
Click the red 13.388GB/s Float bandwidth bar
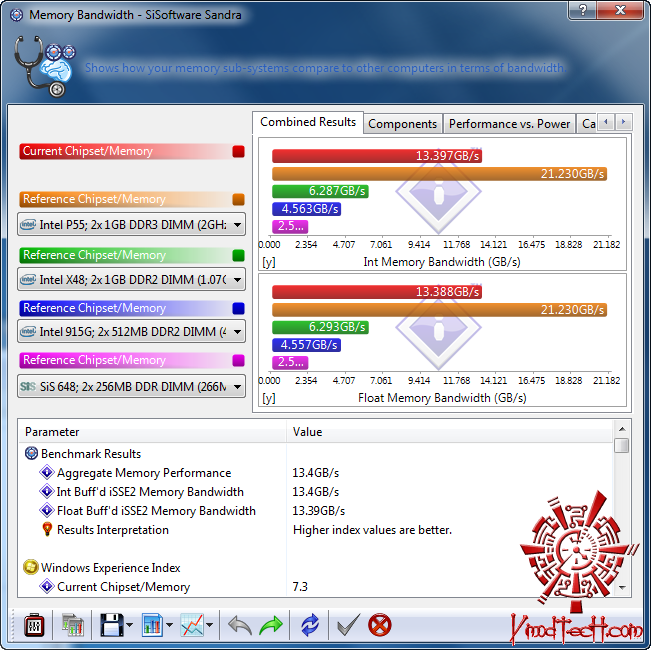pyautogui.click(x=377, y=292)
